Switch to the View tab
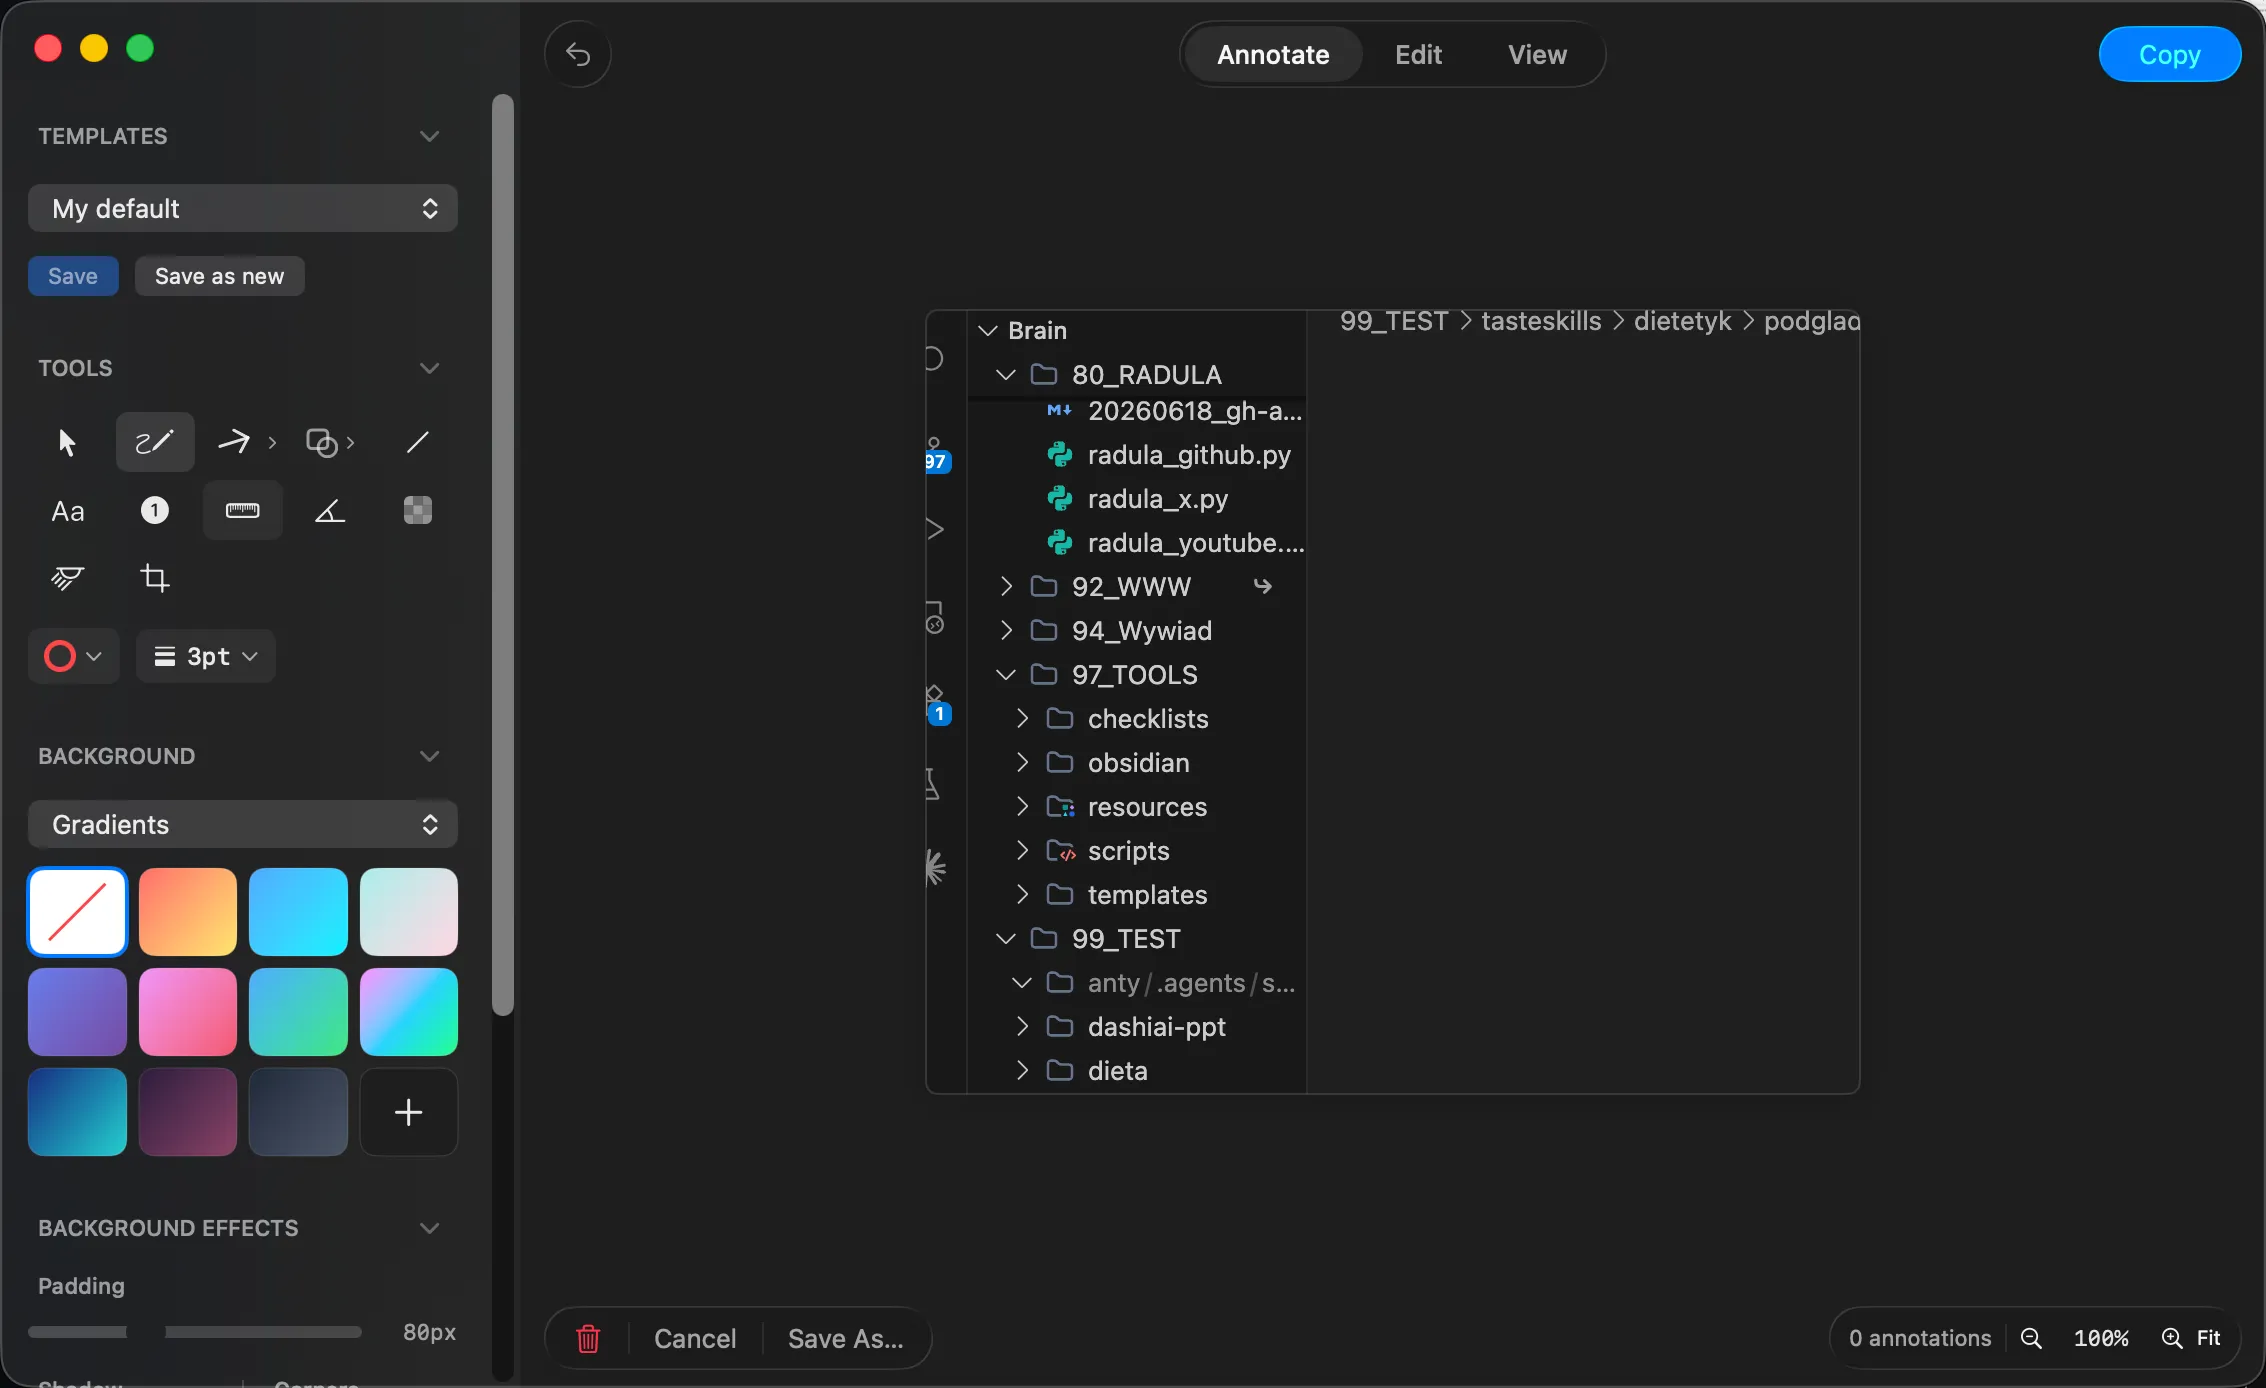Image resolution: width=2266 pixels, height=1388 pixels. (1537, 54)
